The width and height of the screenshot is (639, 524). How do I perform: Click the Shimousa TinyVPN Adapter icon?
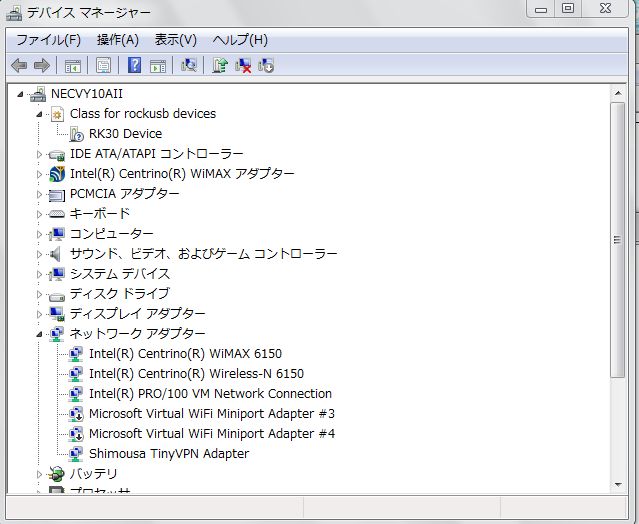tap(76, 454)
